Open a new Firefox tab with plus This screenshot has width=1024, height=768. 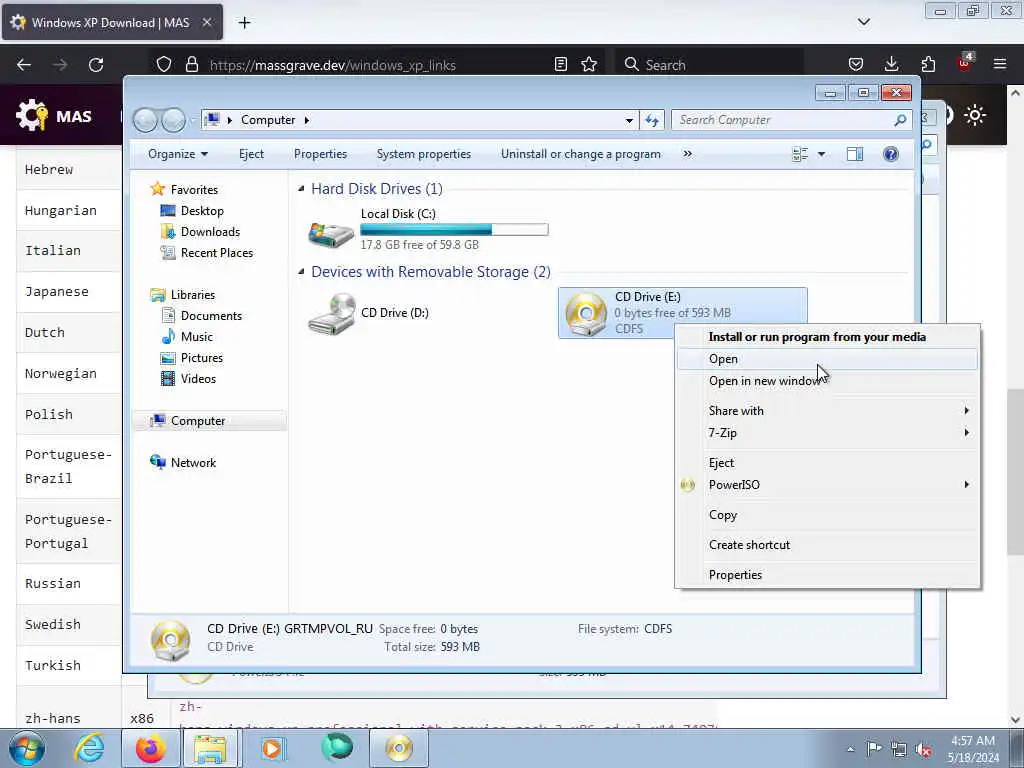pos(244,23)
